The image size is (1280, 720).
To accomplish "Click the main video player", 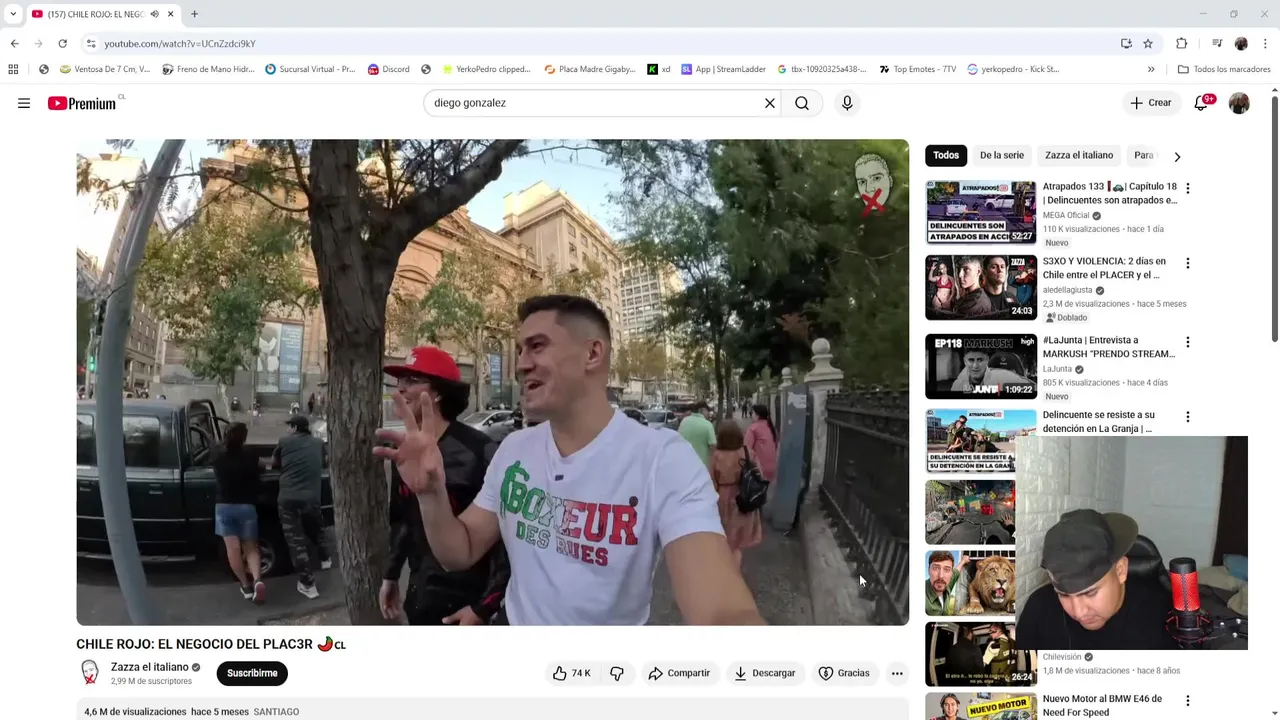I will (x=493, y=382).
